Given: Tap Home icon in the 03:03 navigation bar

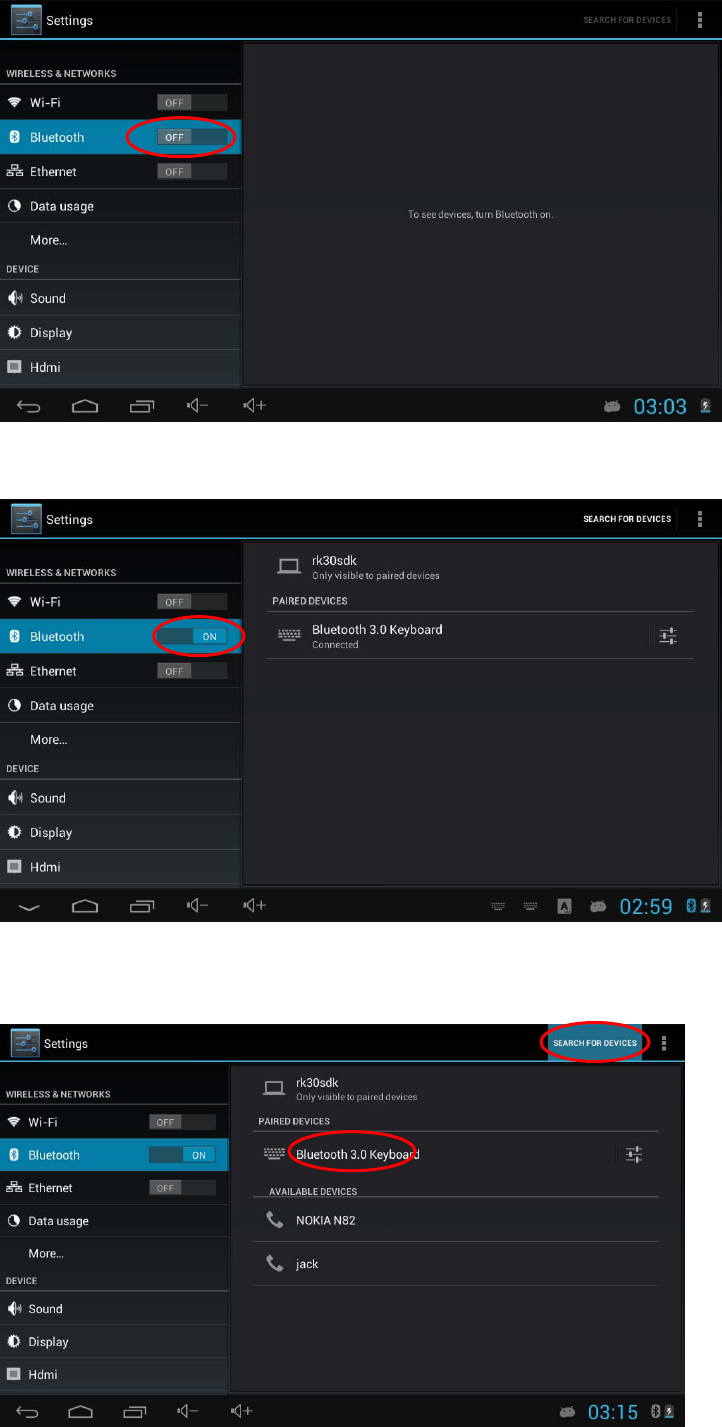Looking at the screenshot, I should 86,406.
